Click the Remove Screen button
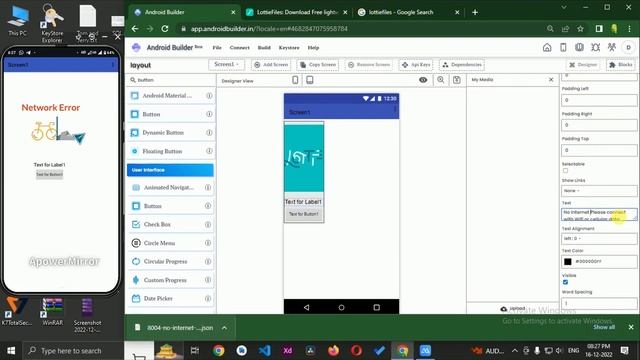 369,64
